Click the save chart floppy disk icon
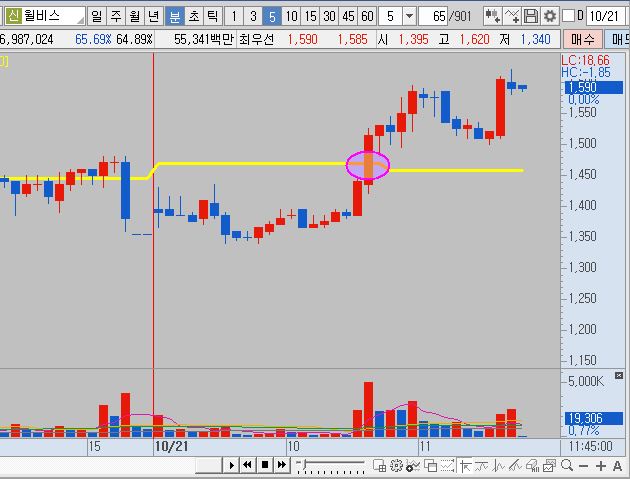This screenshot has height=479, width=630. (531, 16)
